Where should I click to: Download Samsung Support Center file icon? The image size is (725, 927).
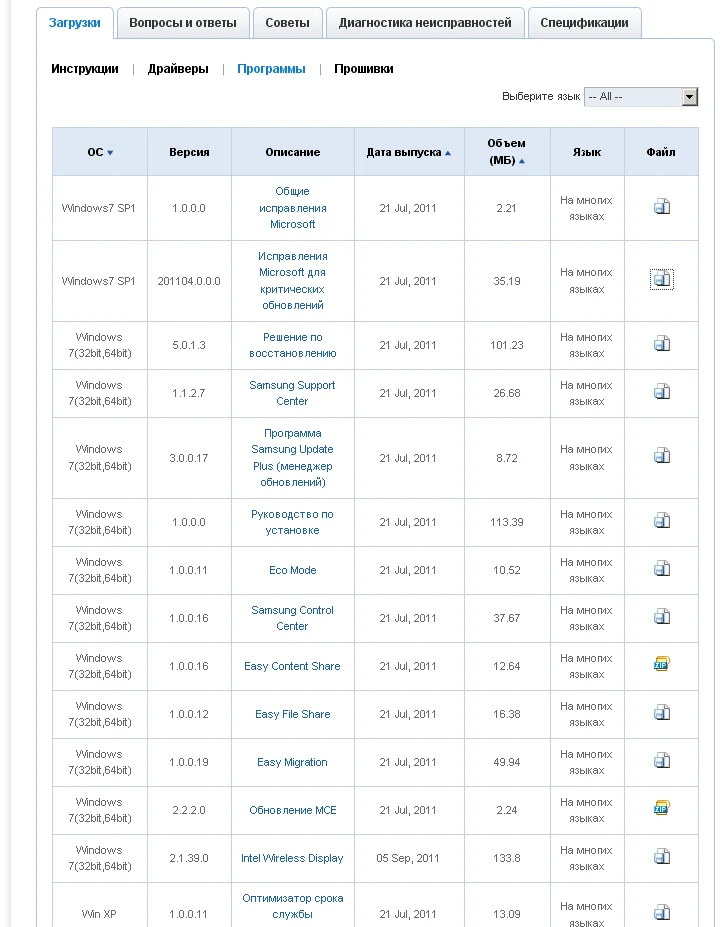pos(662,391)
